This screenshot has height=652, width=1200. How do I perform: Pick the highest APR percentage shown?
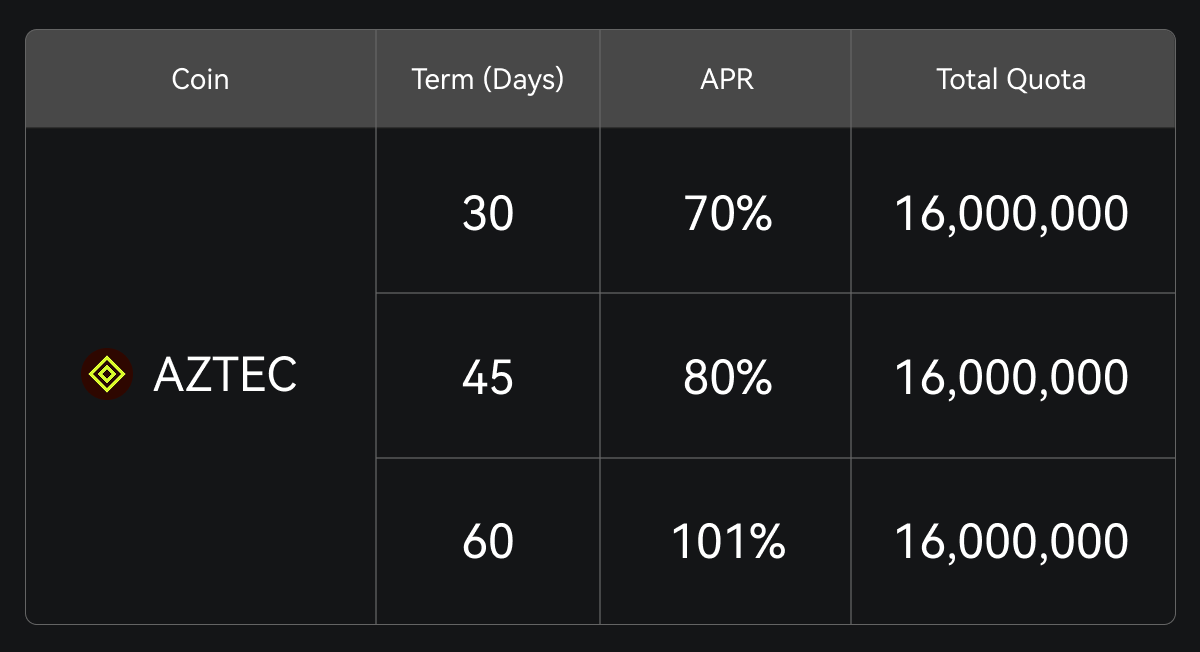(727, 541)
